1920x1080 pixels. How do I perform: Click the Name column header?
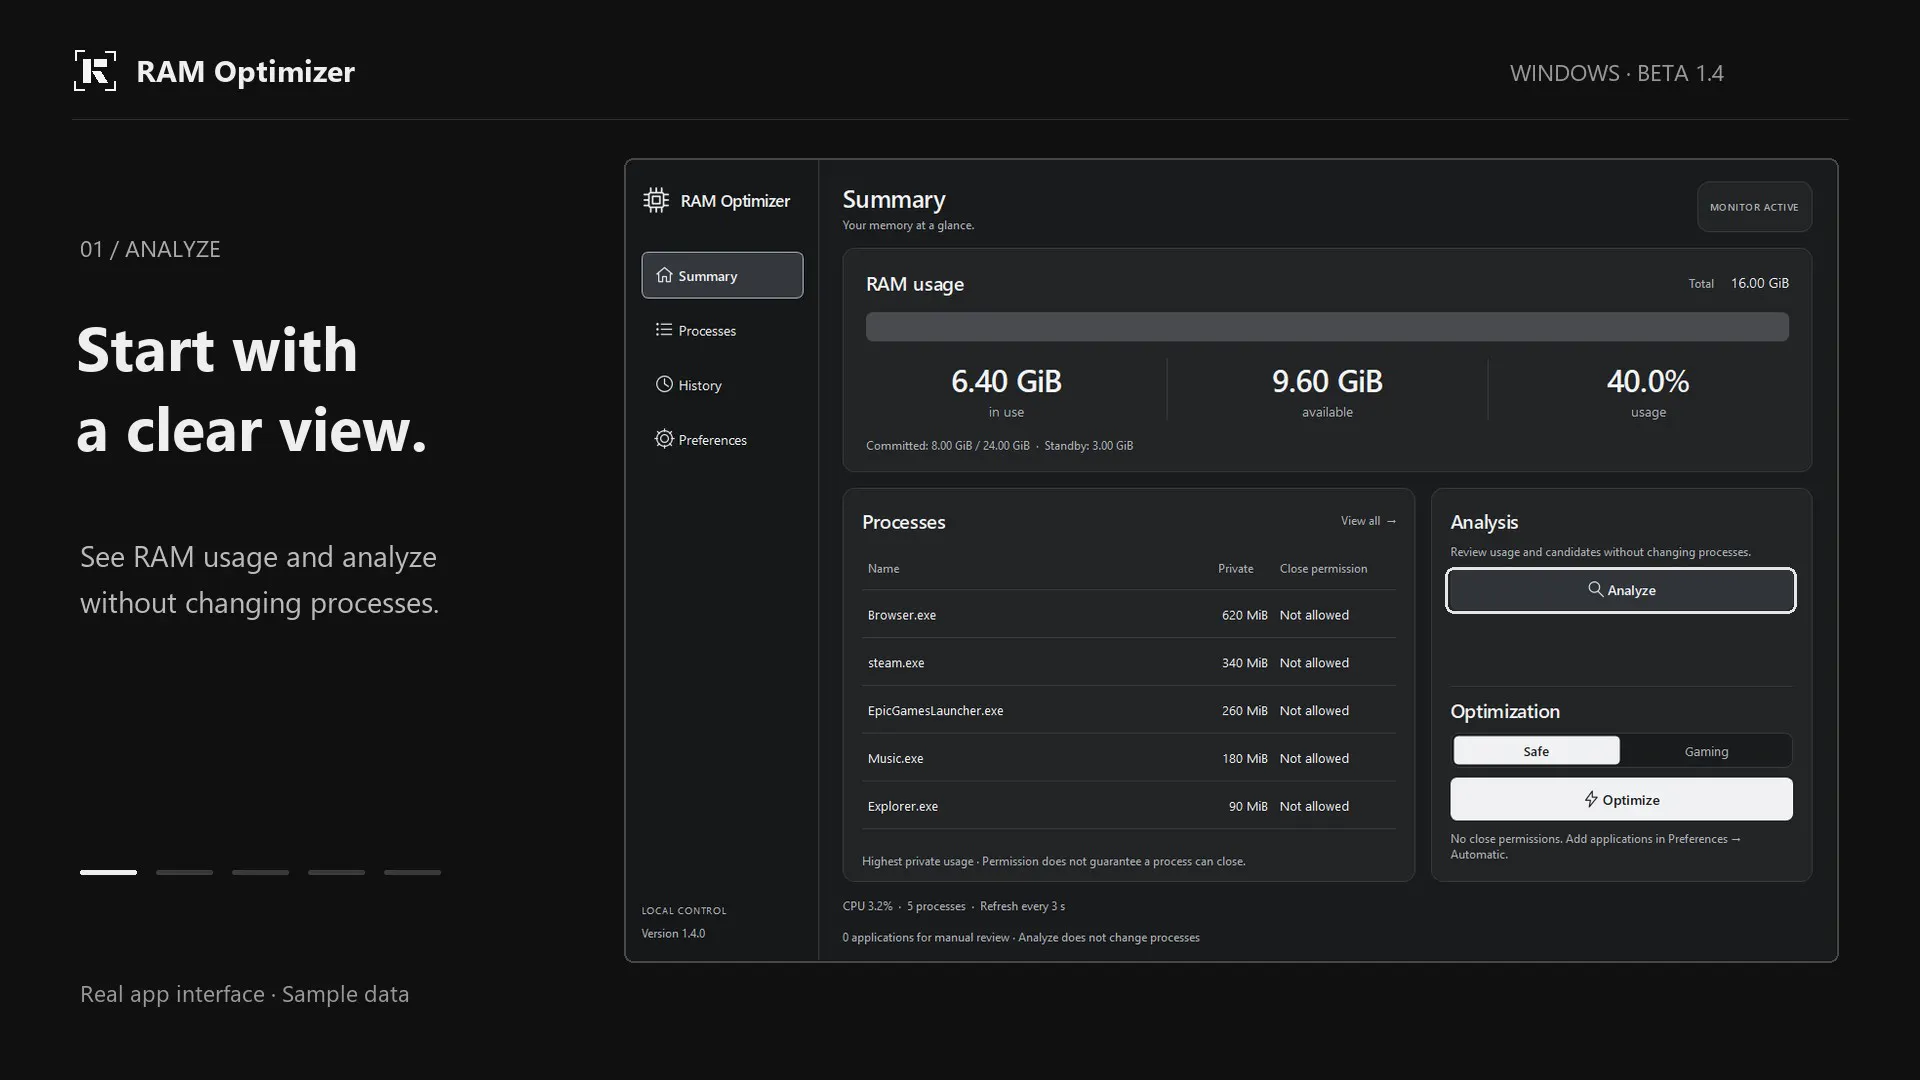[883, 568]
